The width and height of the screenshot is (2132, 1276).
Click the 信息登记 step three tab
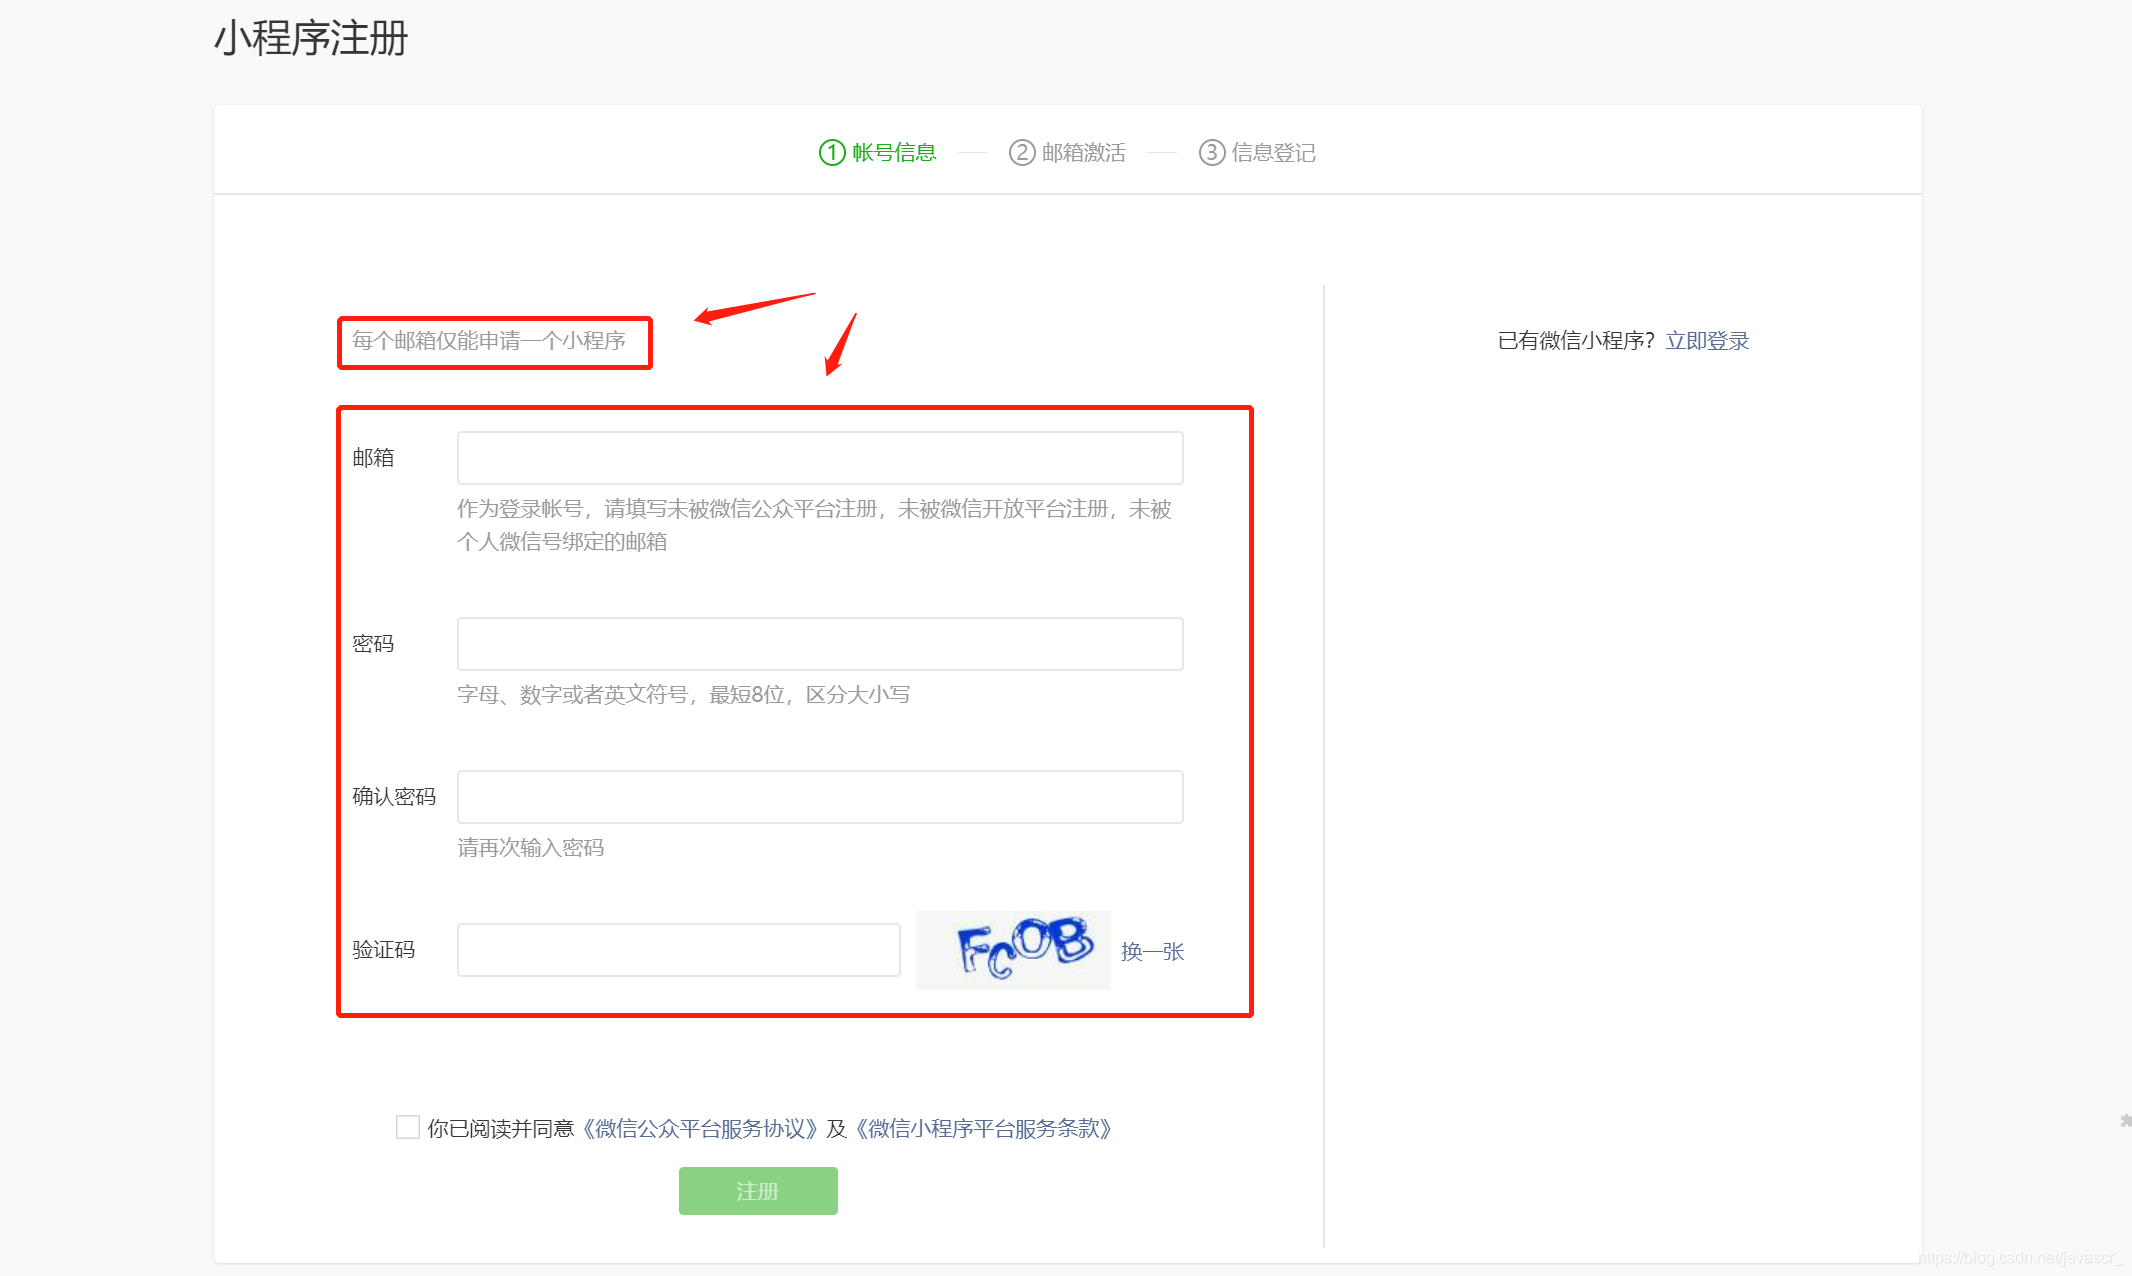[x=1257, y=152]
